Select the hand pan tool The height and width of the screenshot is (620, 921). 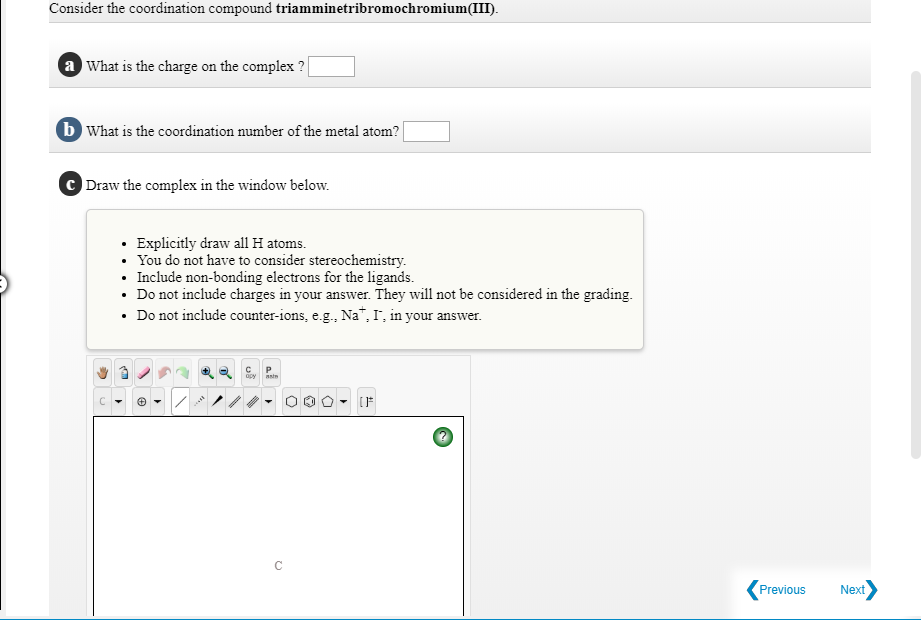103,372
